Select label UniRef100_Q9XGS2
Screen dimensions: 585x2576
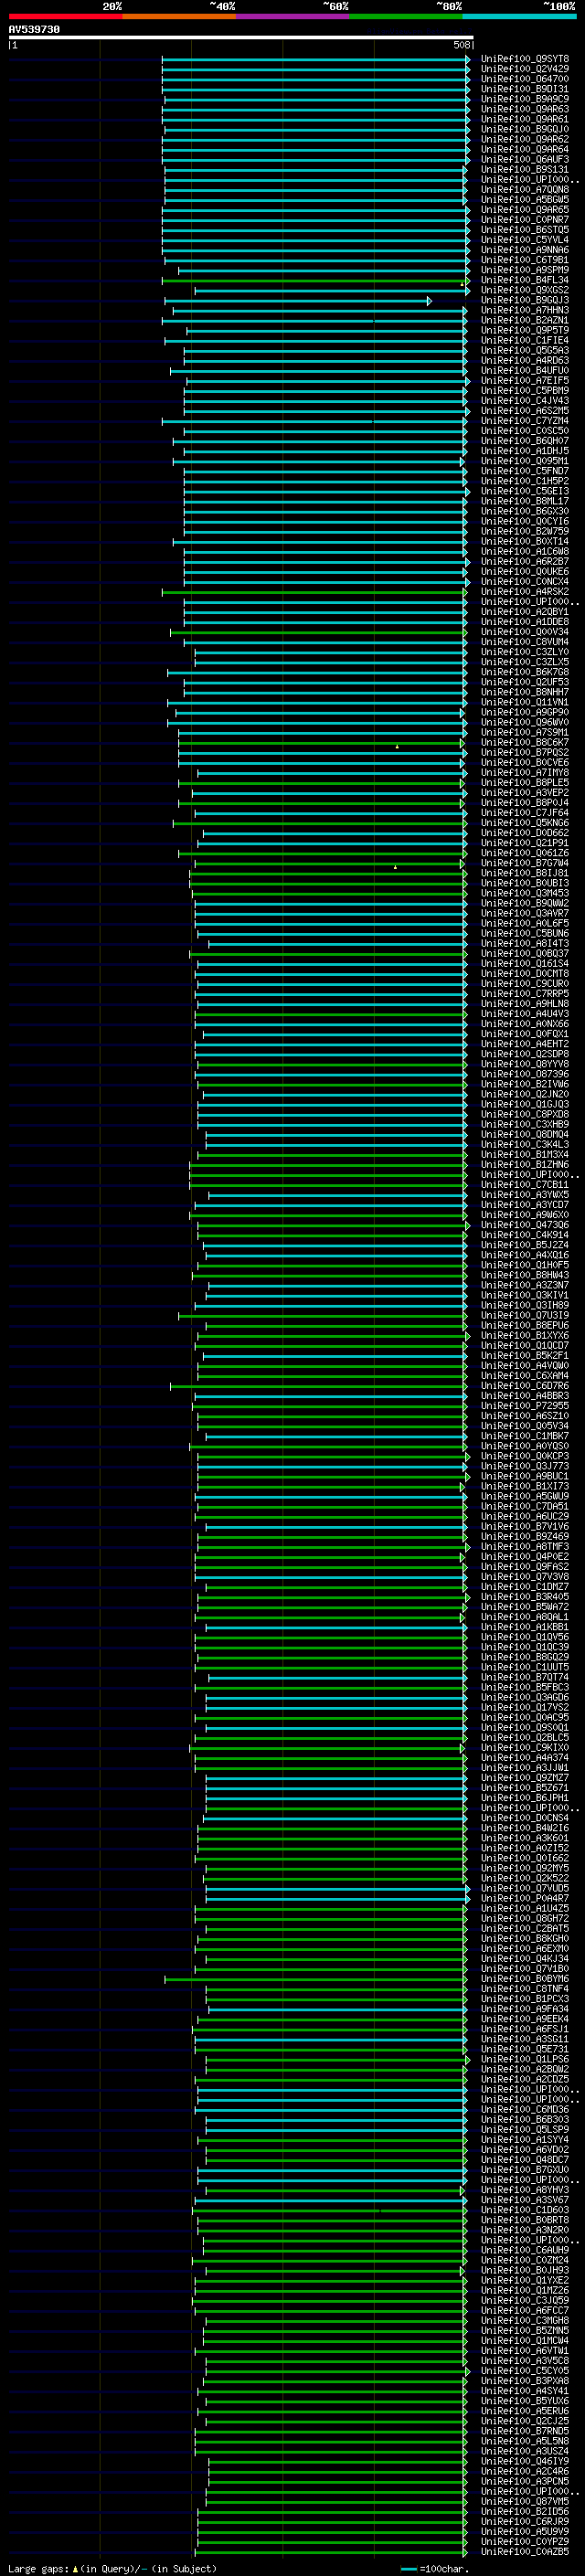[525, 290]
